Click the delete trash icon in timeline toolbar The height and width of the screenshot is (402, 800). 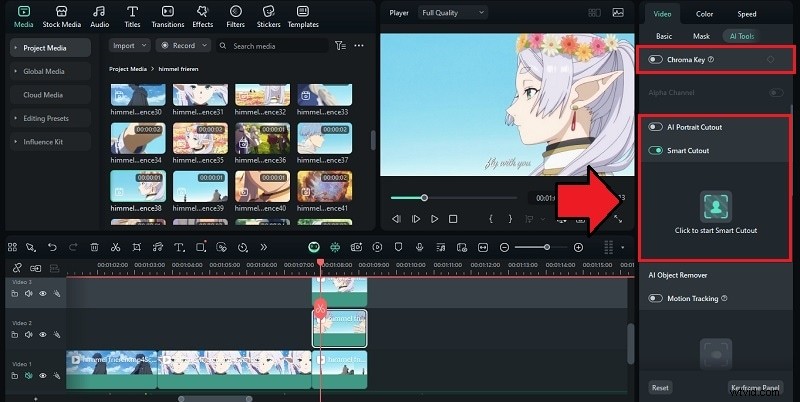[x=94, y=247]
